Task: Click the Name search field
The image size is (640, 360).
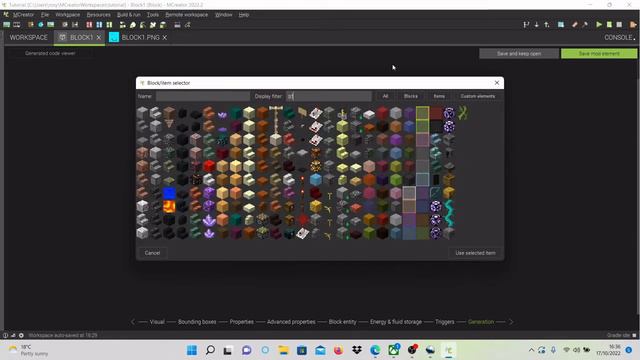Action: [x=203, y=96]
